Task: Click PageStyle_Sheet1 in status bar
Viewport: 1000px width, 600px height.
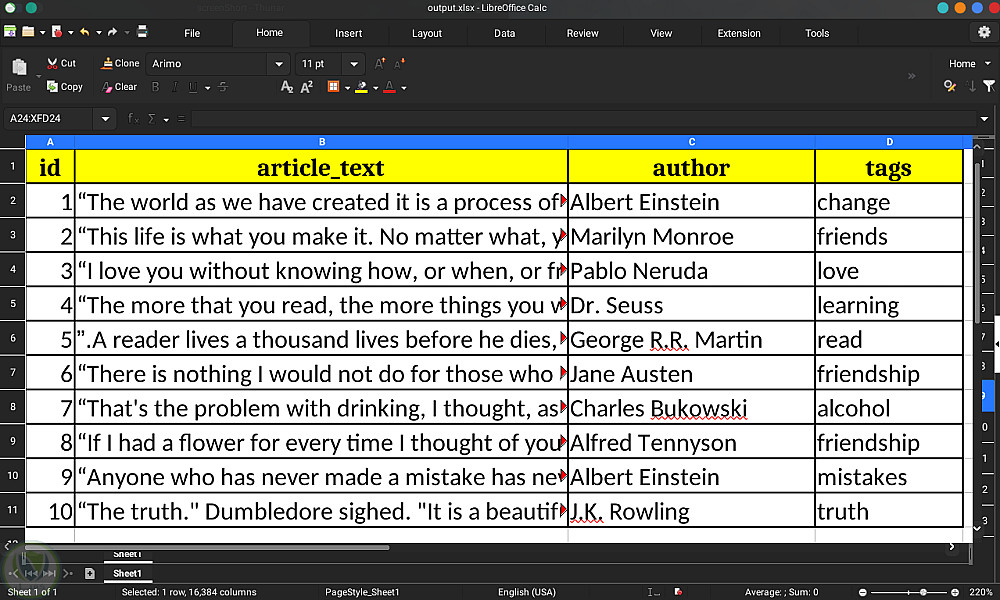Action: (362, 592)
